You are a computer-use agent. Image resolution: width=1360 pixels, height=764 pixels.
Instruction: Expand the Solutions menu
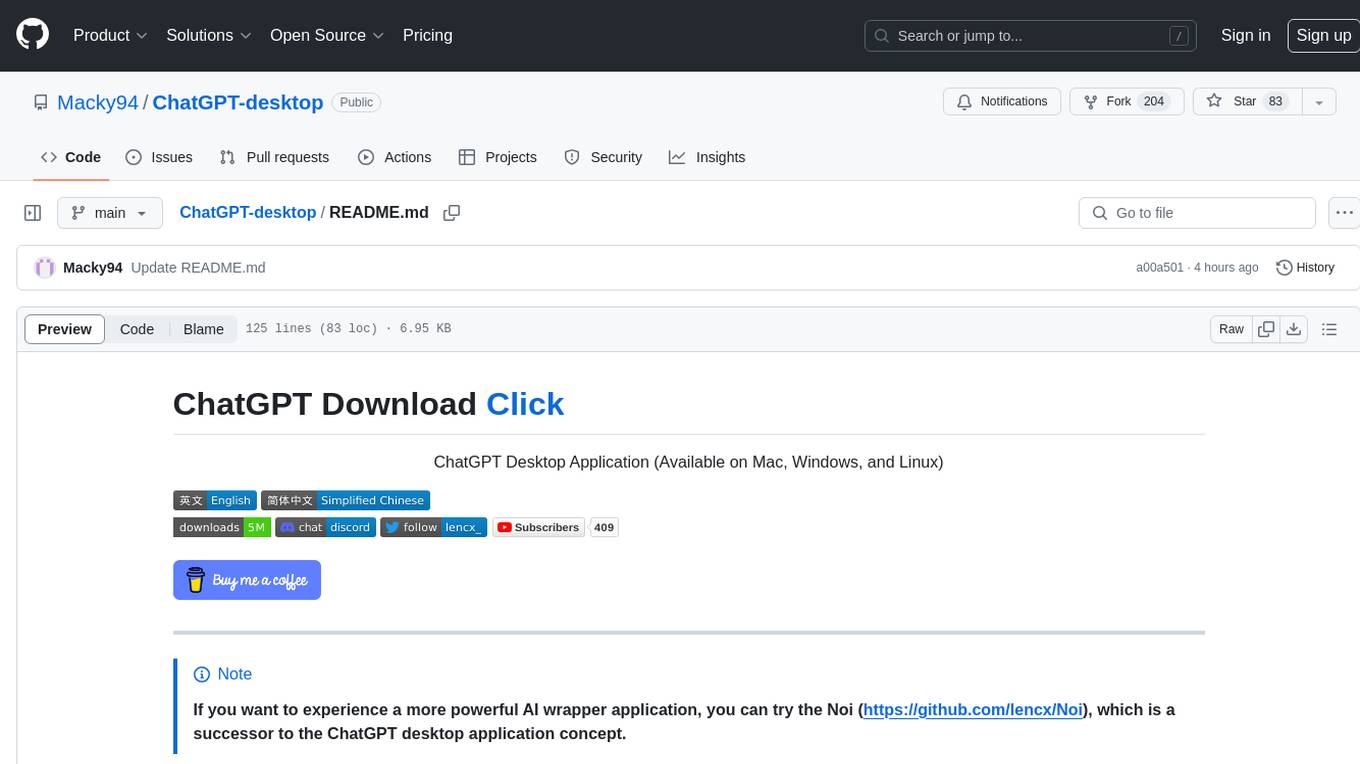209,35
